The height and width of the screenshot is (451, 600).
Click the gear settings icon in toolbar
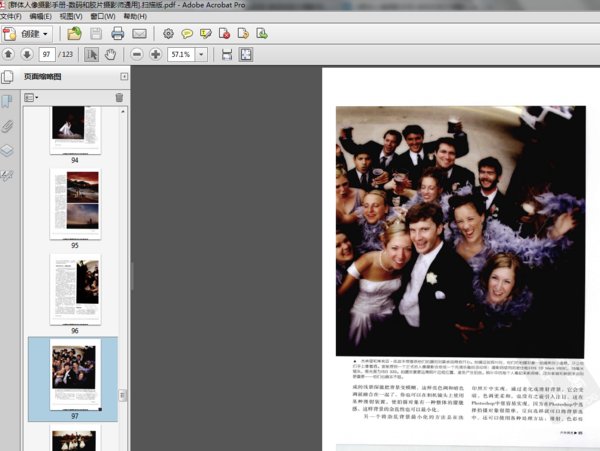pyautogui.click(x=168, y=34)
